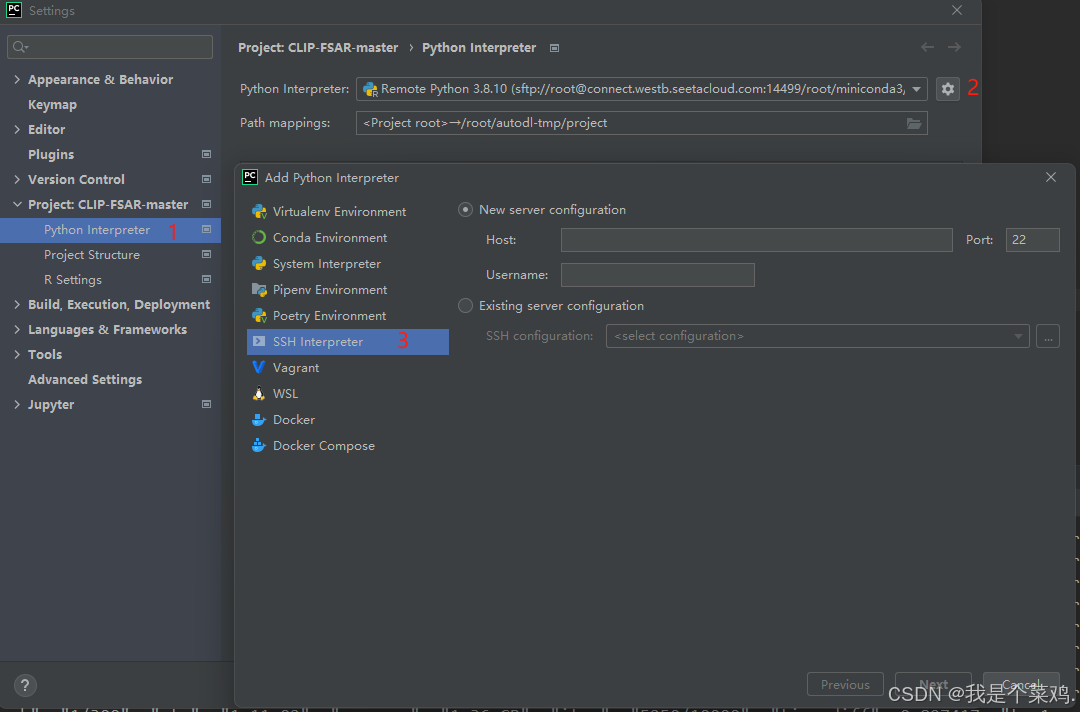The width and height of the screenshot is (1080, 712).
Task: Click the Vagrant V icon
Action: (259, 368)
